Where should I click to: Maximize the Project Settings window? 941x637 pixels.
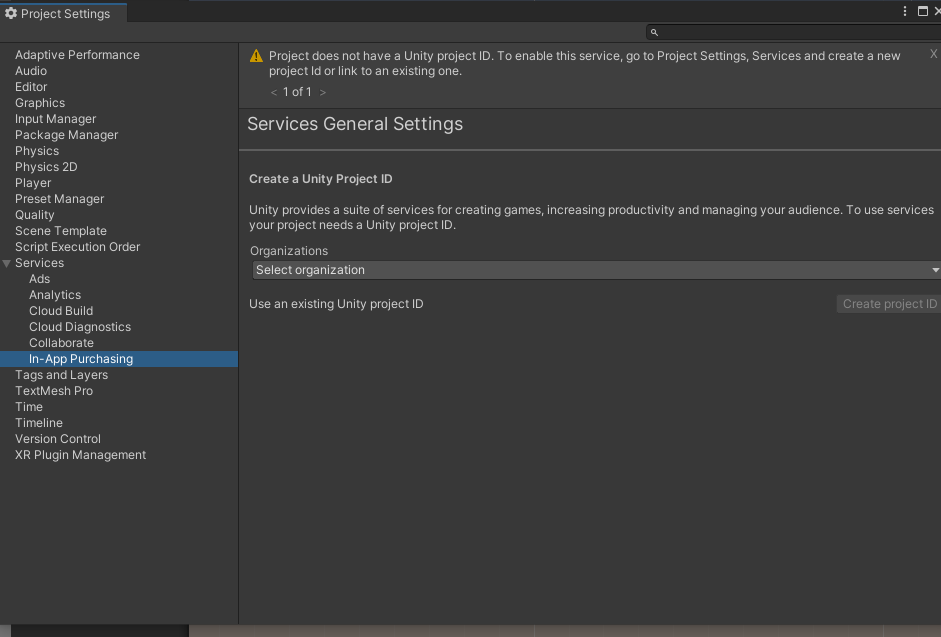tap(922, 11)
